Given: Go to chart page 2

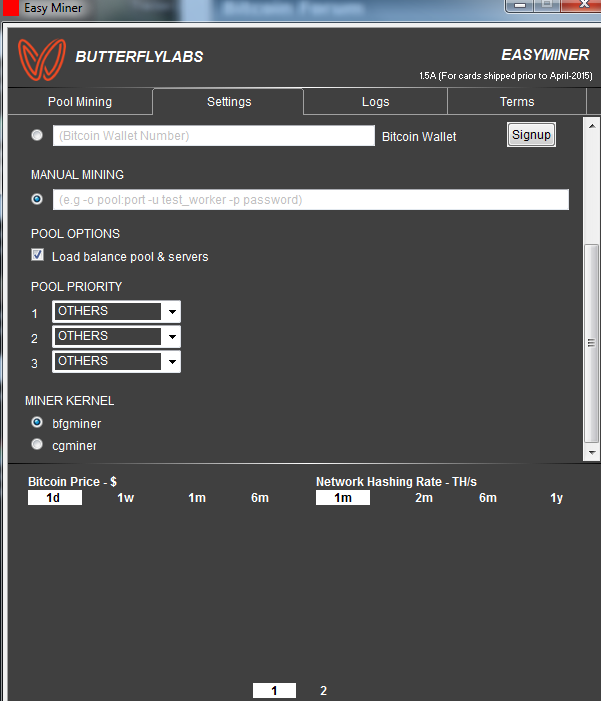Looking at the screenshot, I should 323,690.
